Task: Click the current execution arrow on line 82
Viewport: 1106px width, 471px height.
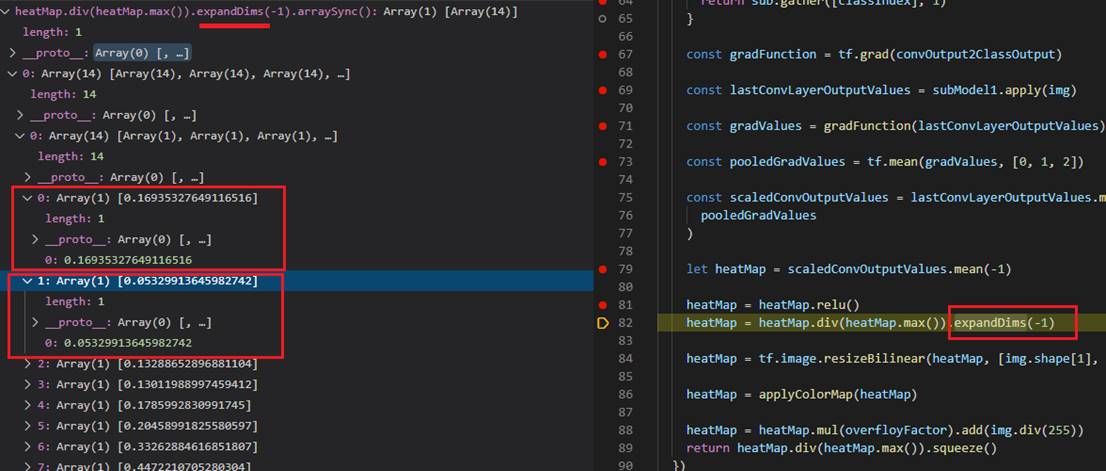Action: [x=603, y=323]
